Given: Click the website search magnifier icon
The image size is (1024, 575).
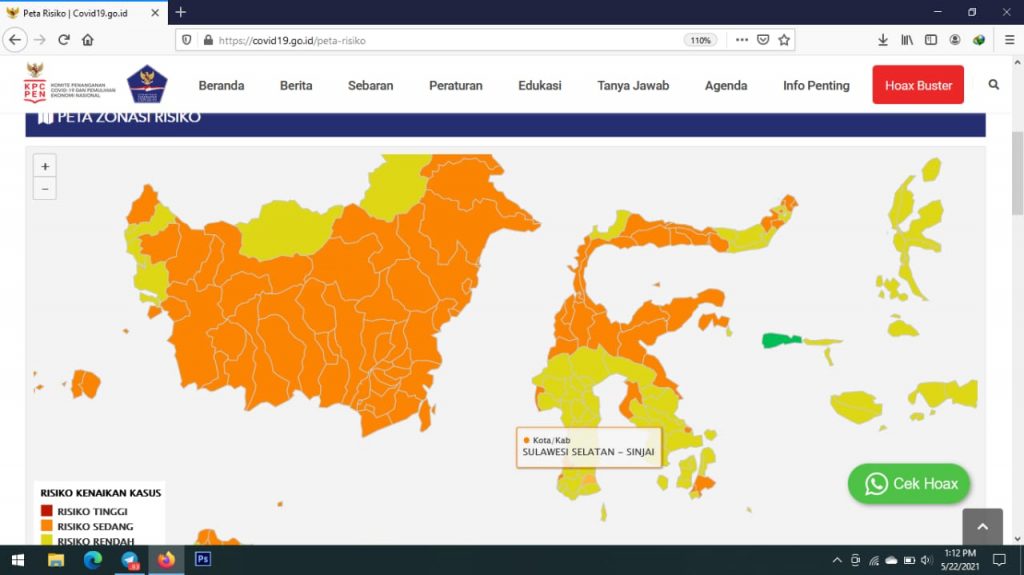Looking at the screenshot, I should coord(993,85).
